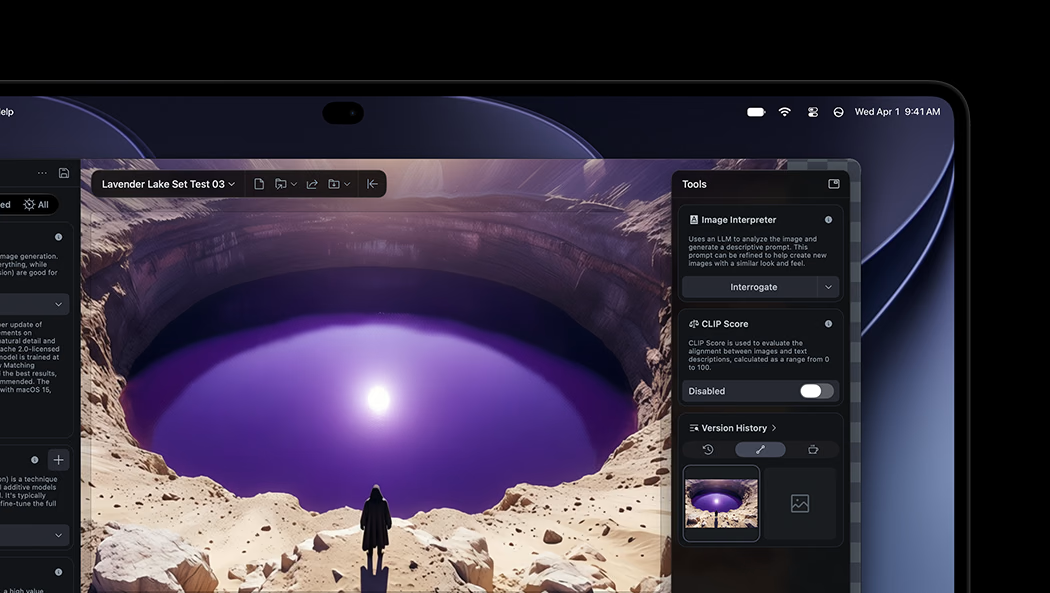Create a new blank document from toolbar
The image size is (1050, 593).
tap(258, 184)
